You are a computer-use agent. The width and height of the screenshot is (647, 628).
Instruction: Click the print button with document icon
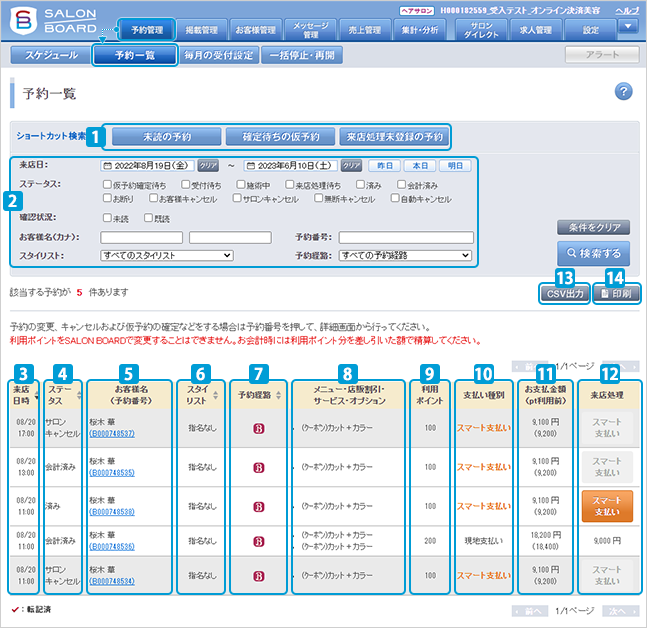tap(615, 293)
